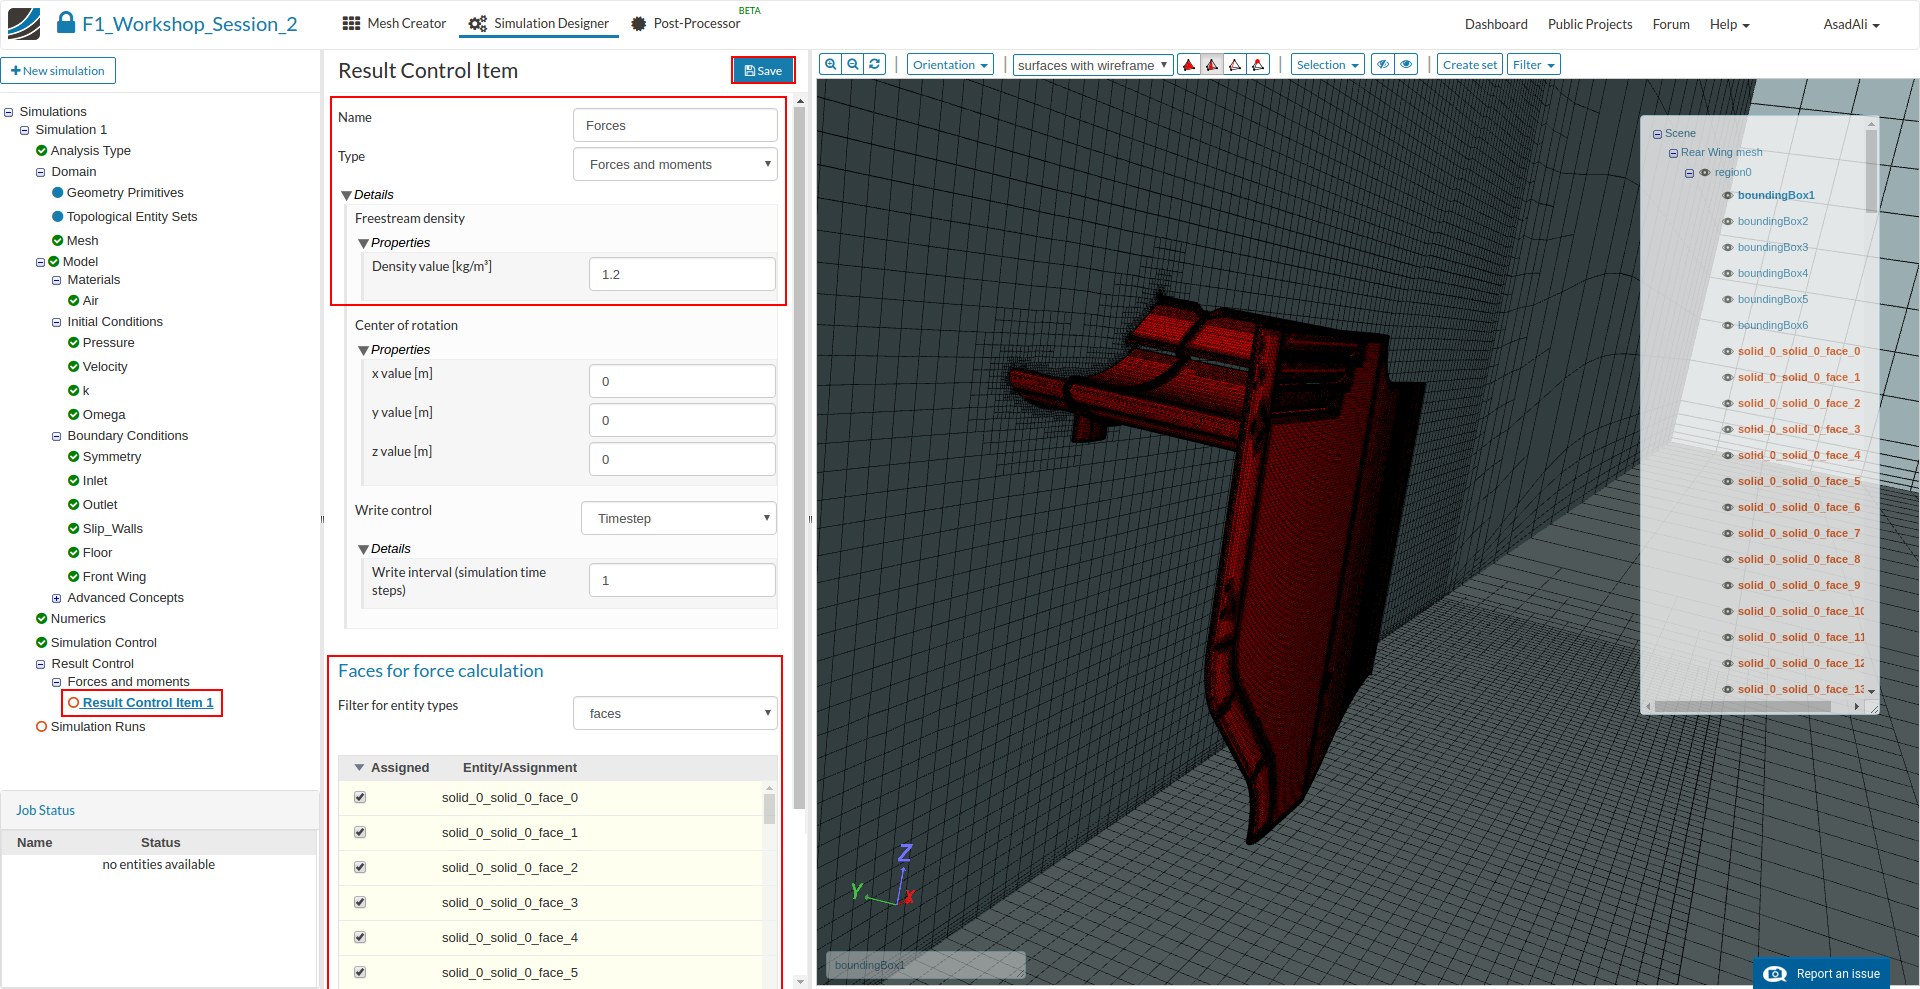Screen dimensions: 1920x989
Task: Uncheck the solid_0_solid_0_face_3 checkbox
Action: click(x=360, y=903)
